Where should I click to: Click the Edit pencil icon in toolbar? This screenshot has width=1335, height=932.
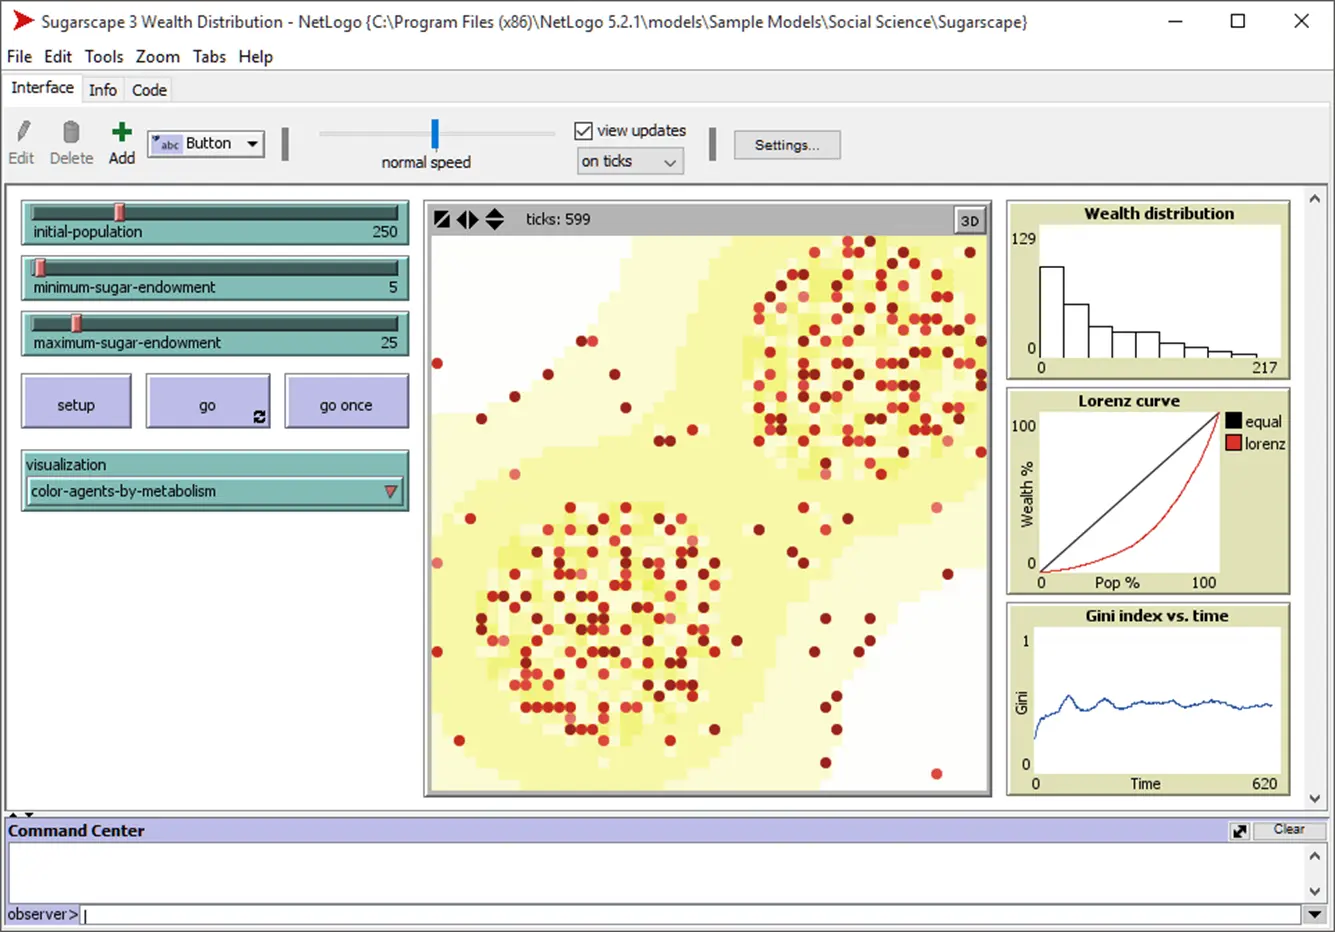pos(22,132)
